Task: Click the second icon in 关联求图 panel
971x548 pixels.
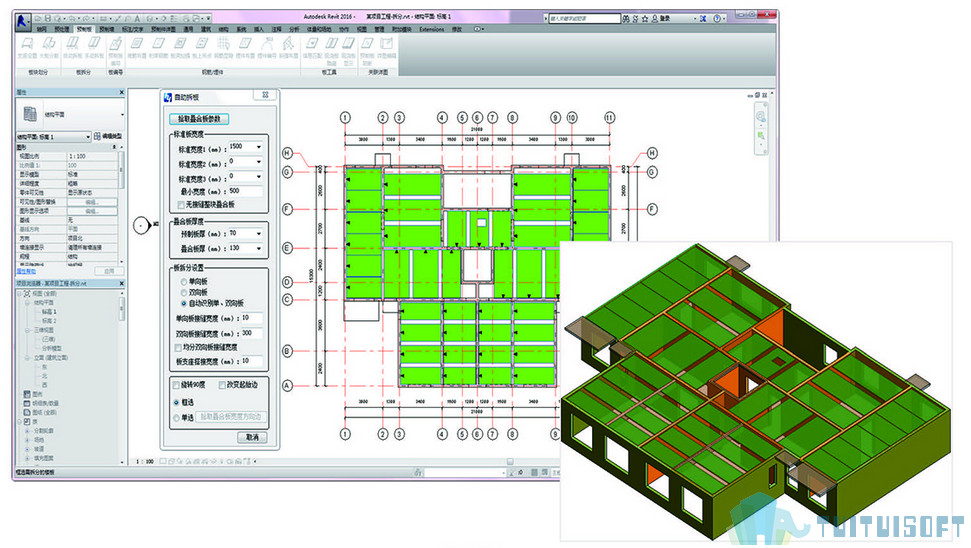Action: pos(386,44)
